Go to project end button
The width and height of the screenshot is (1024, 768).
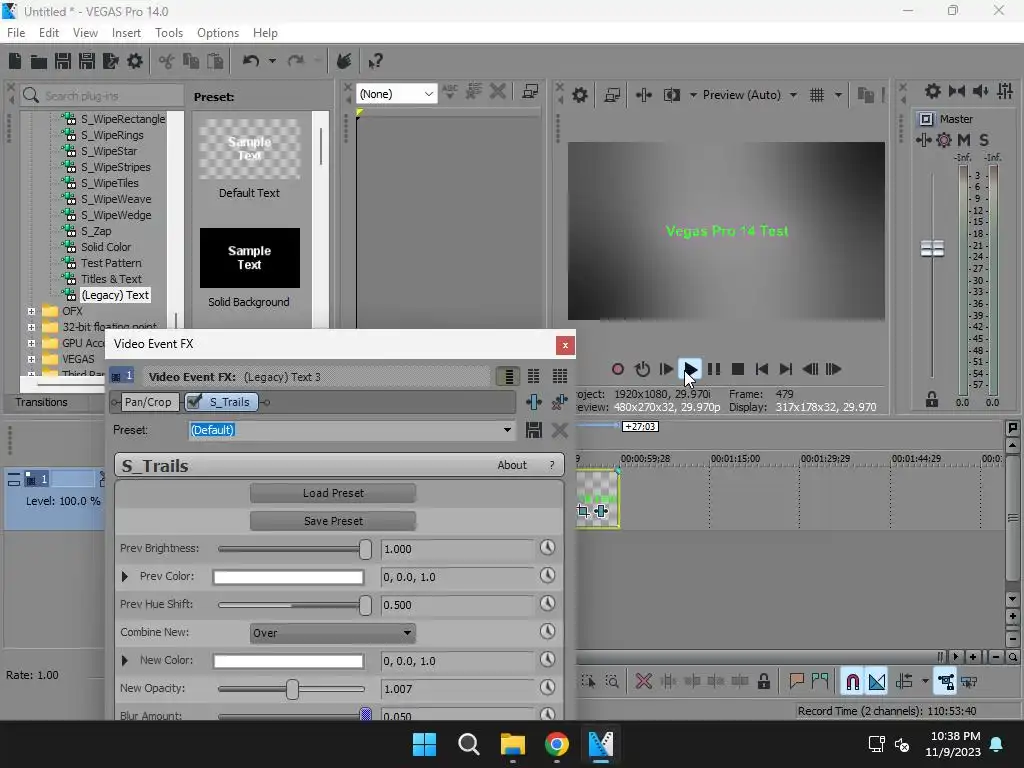[x=786, y=370]
